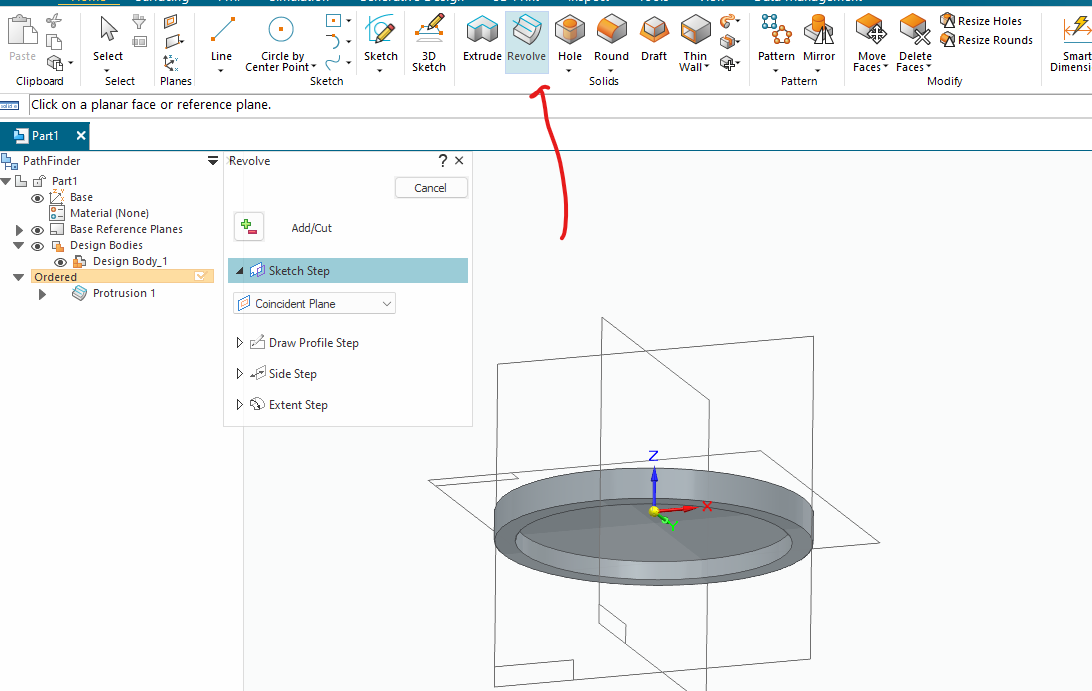Toggle visibility of Base coordinate system
This screenshot has height=691, width=1092.
pyautogui.click(x=38, y=198)
